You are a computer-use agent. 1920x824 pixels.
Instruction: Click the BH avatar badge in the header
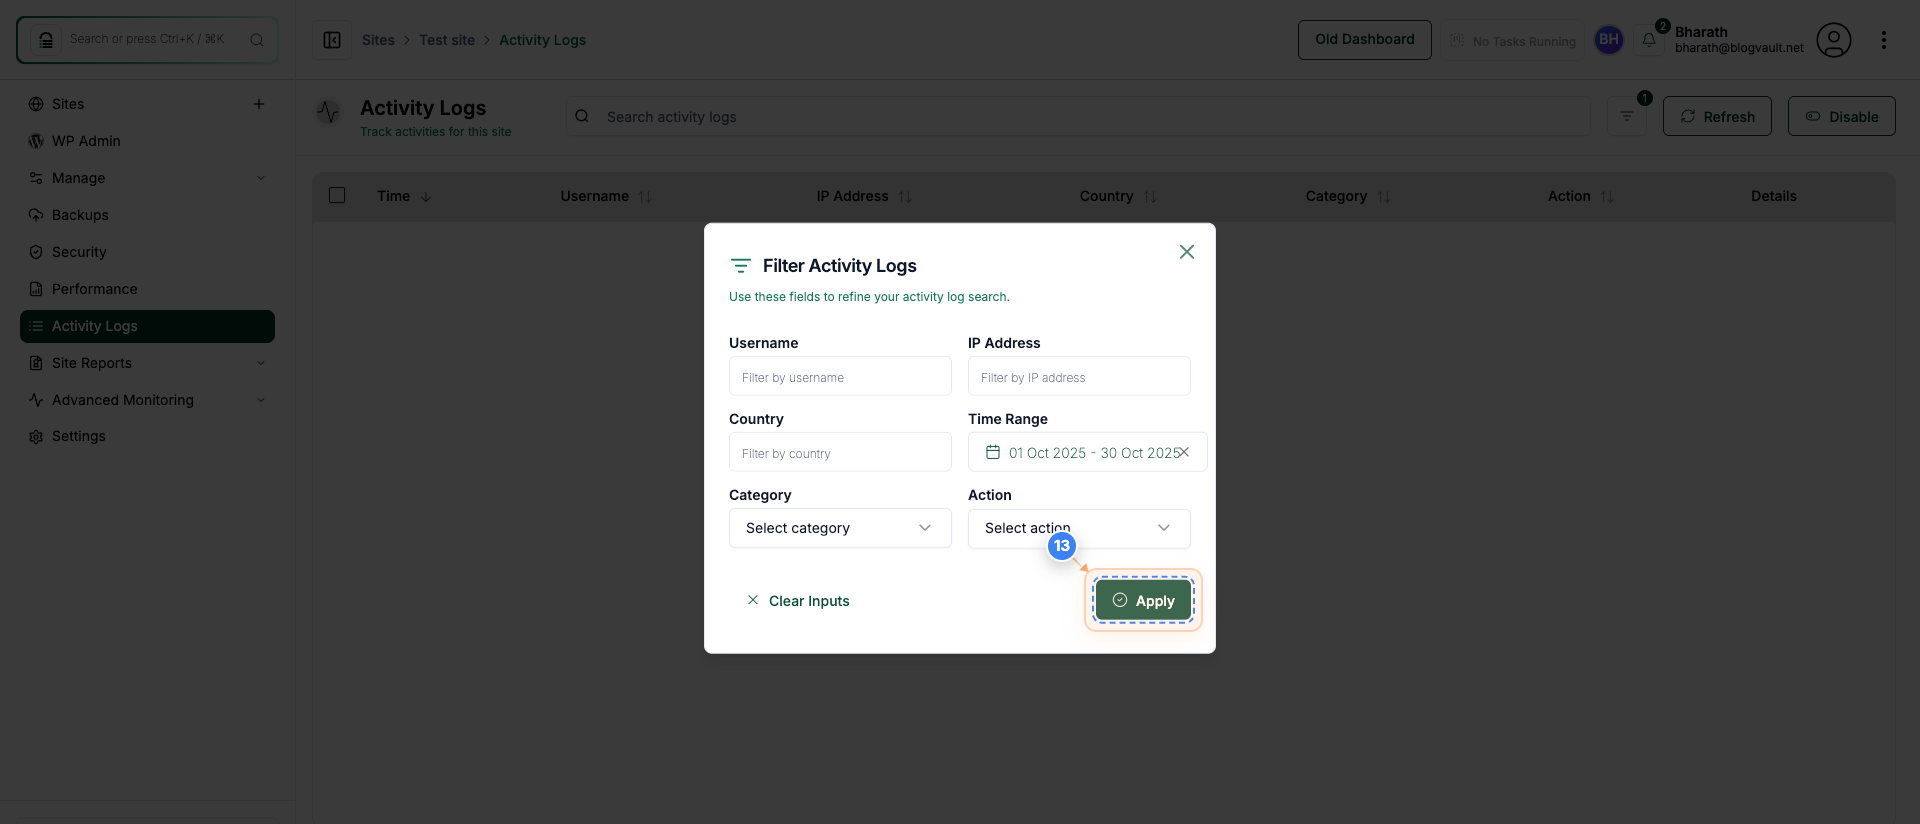point(1608,40)
